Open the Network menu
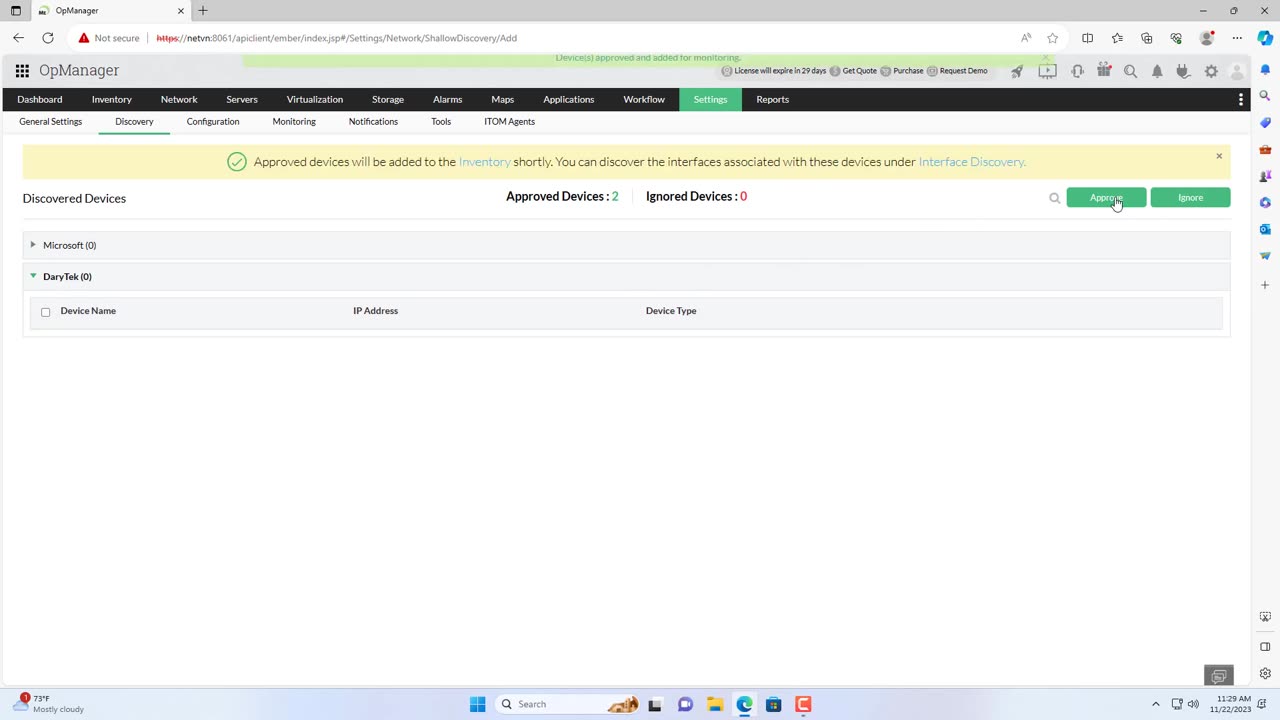 [x=179, y=100]
